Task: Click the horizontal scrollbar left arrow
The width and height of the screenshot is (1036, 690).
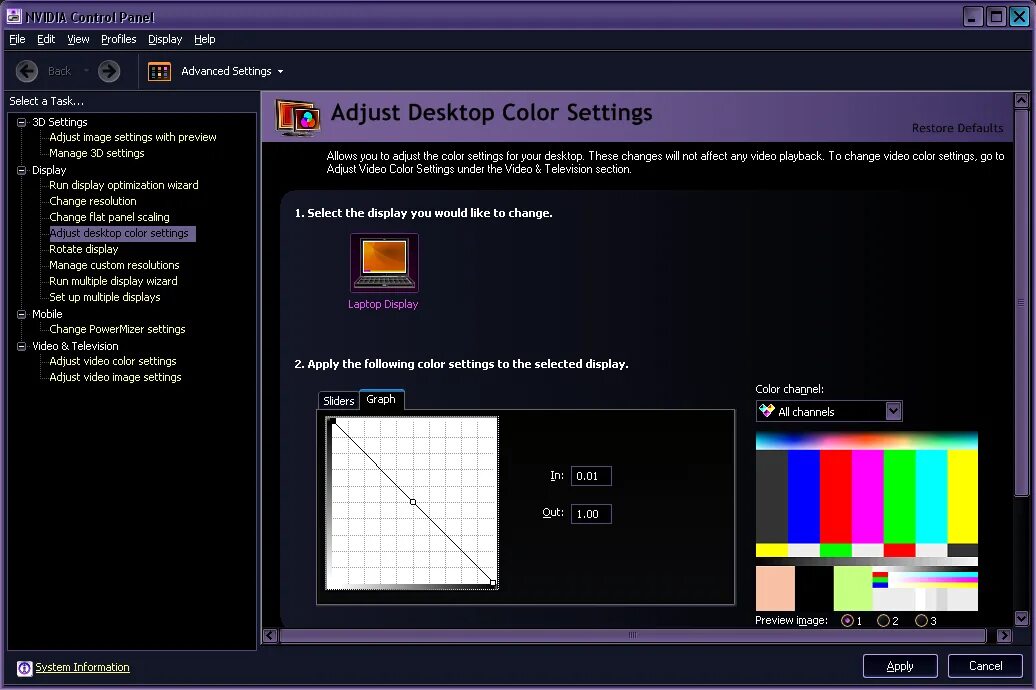Action: click(x=270, y=636)
